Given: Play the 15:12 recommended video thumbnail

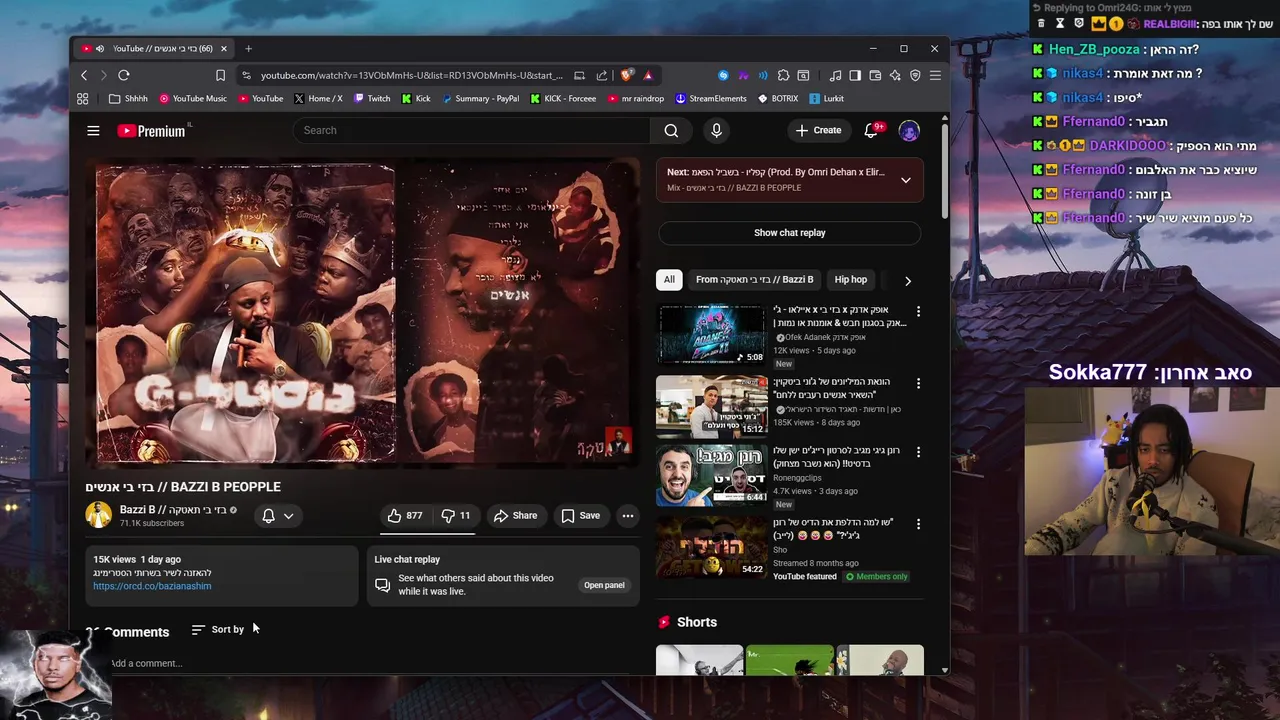Looking at the screenshot, I should pos(711,406).
